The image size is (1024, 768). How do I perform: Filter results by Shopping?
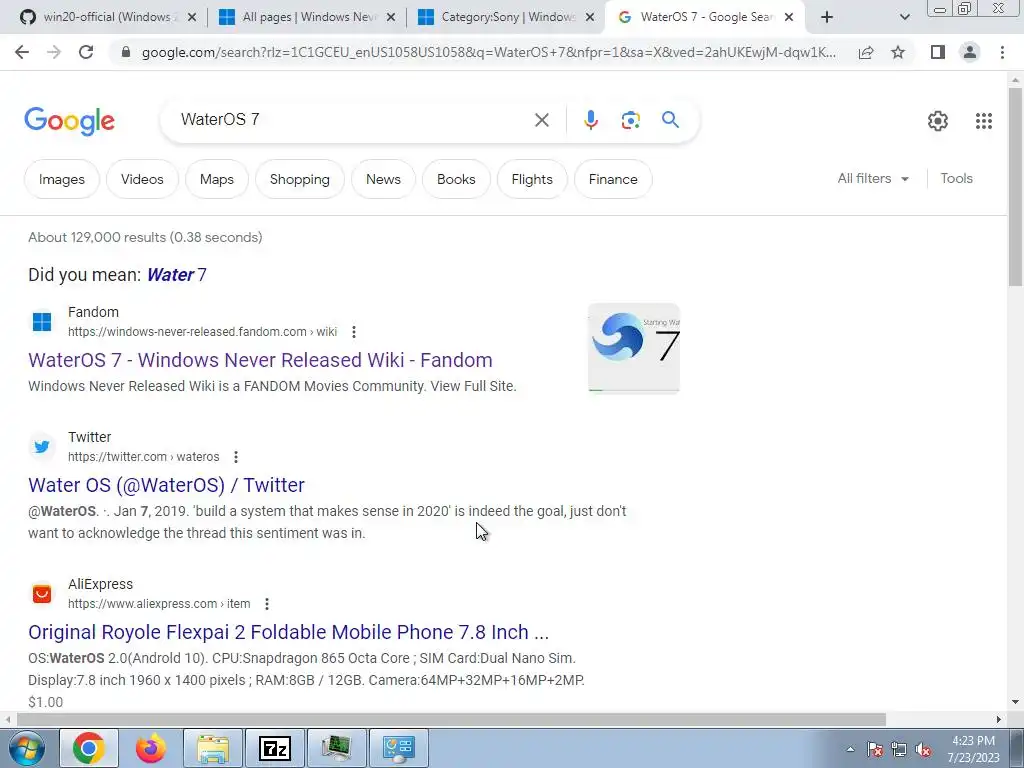300,179
